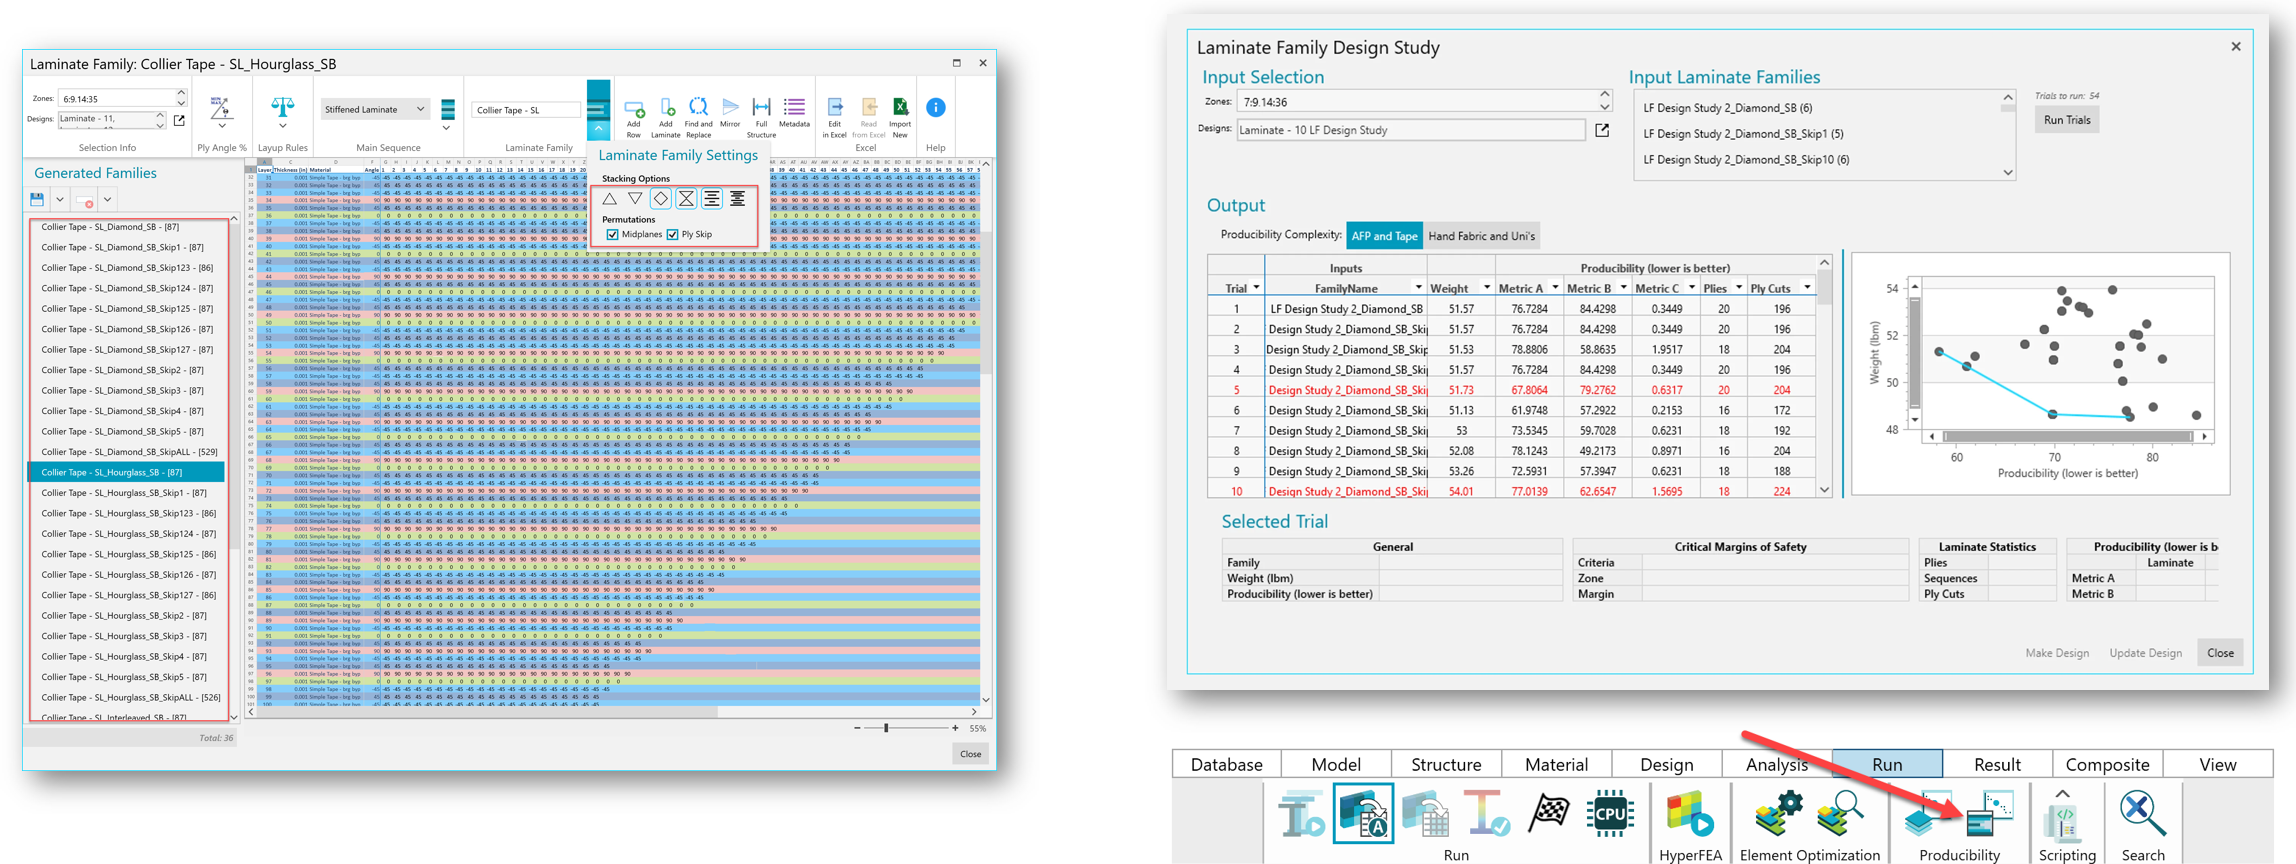Collapse the Laminate Family Settings chevron
This screenshot has width=2296, height=864.
click(598, 130)
